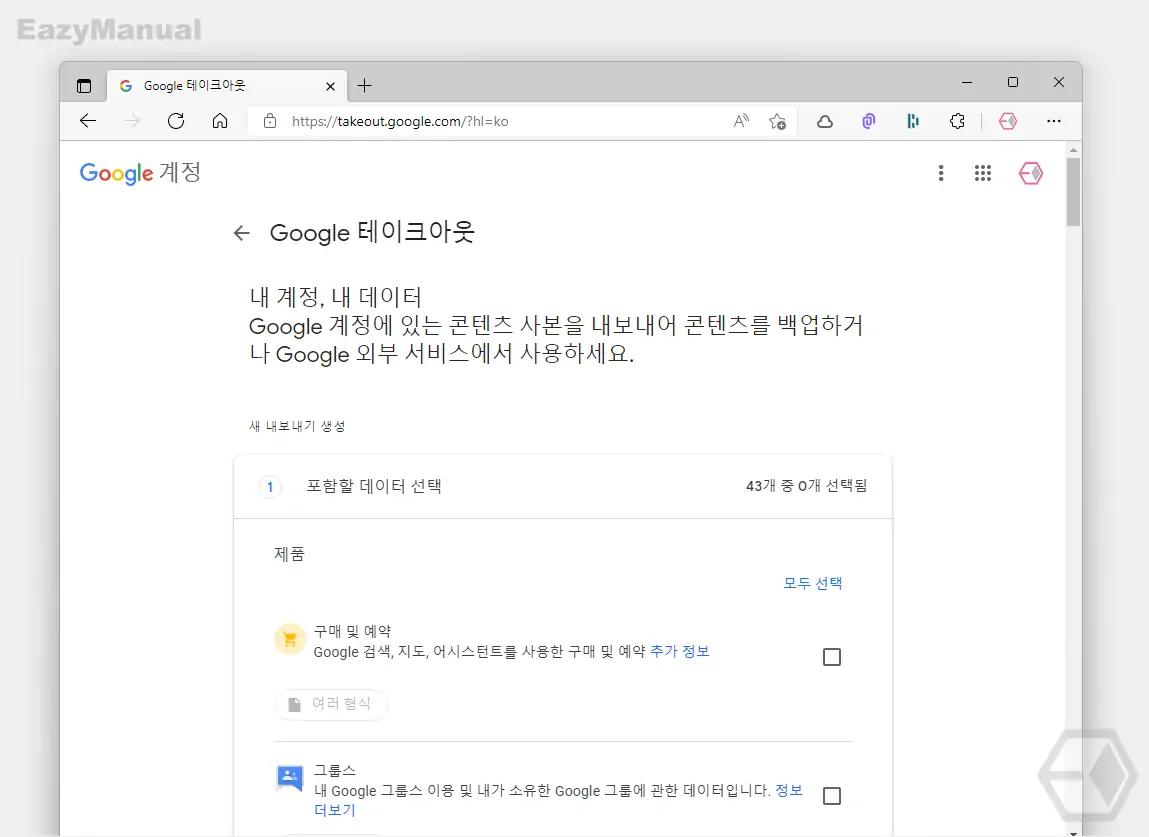
Task: Click the 새 내보내기 생성 label
Action: point(297,426)
